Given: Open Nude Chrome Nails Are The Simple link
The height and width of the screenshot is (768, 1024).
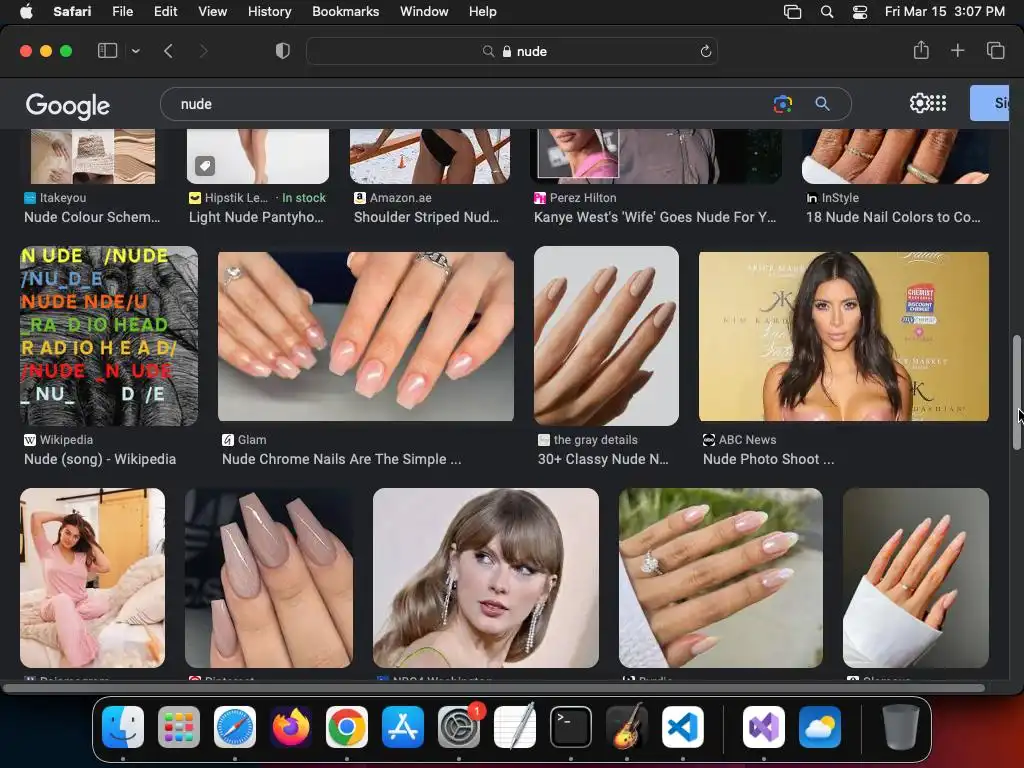Looking at the screenshot, I should (x=342, y=459).
